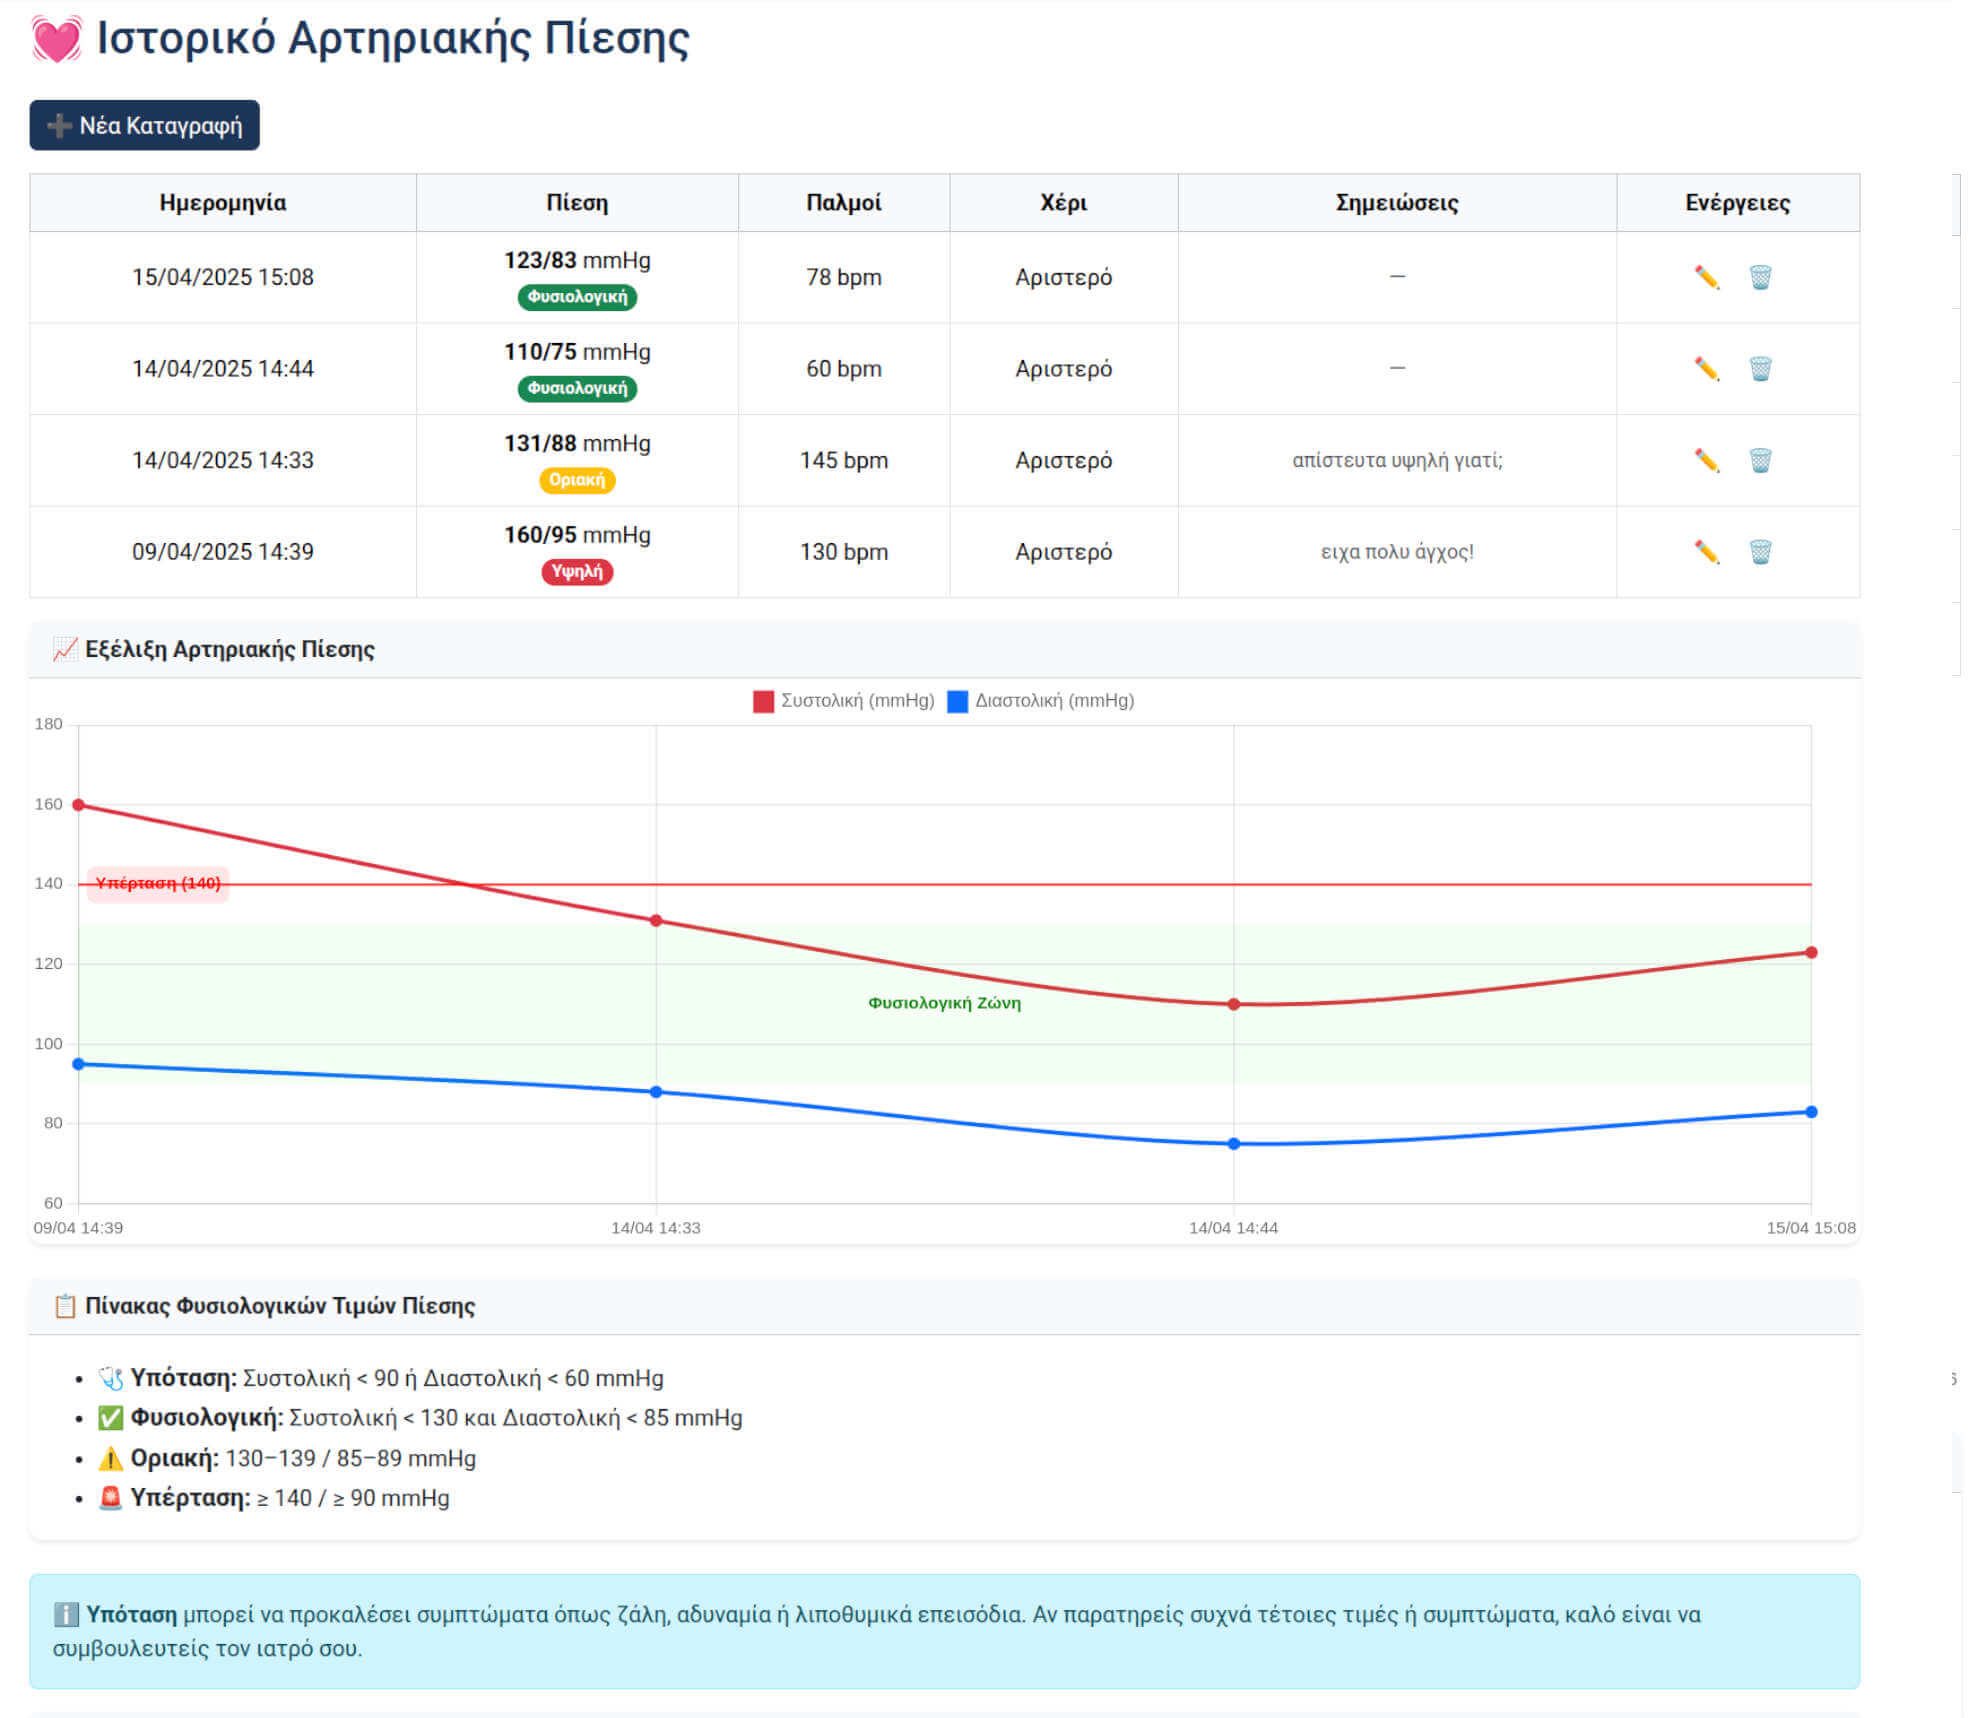Delete the 15/04/2025 15:08 record
Image resolution: width=1969 pixels, height=1718 pixels.
tap(1760, 277)
